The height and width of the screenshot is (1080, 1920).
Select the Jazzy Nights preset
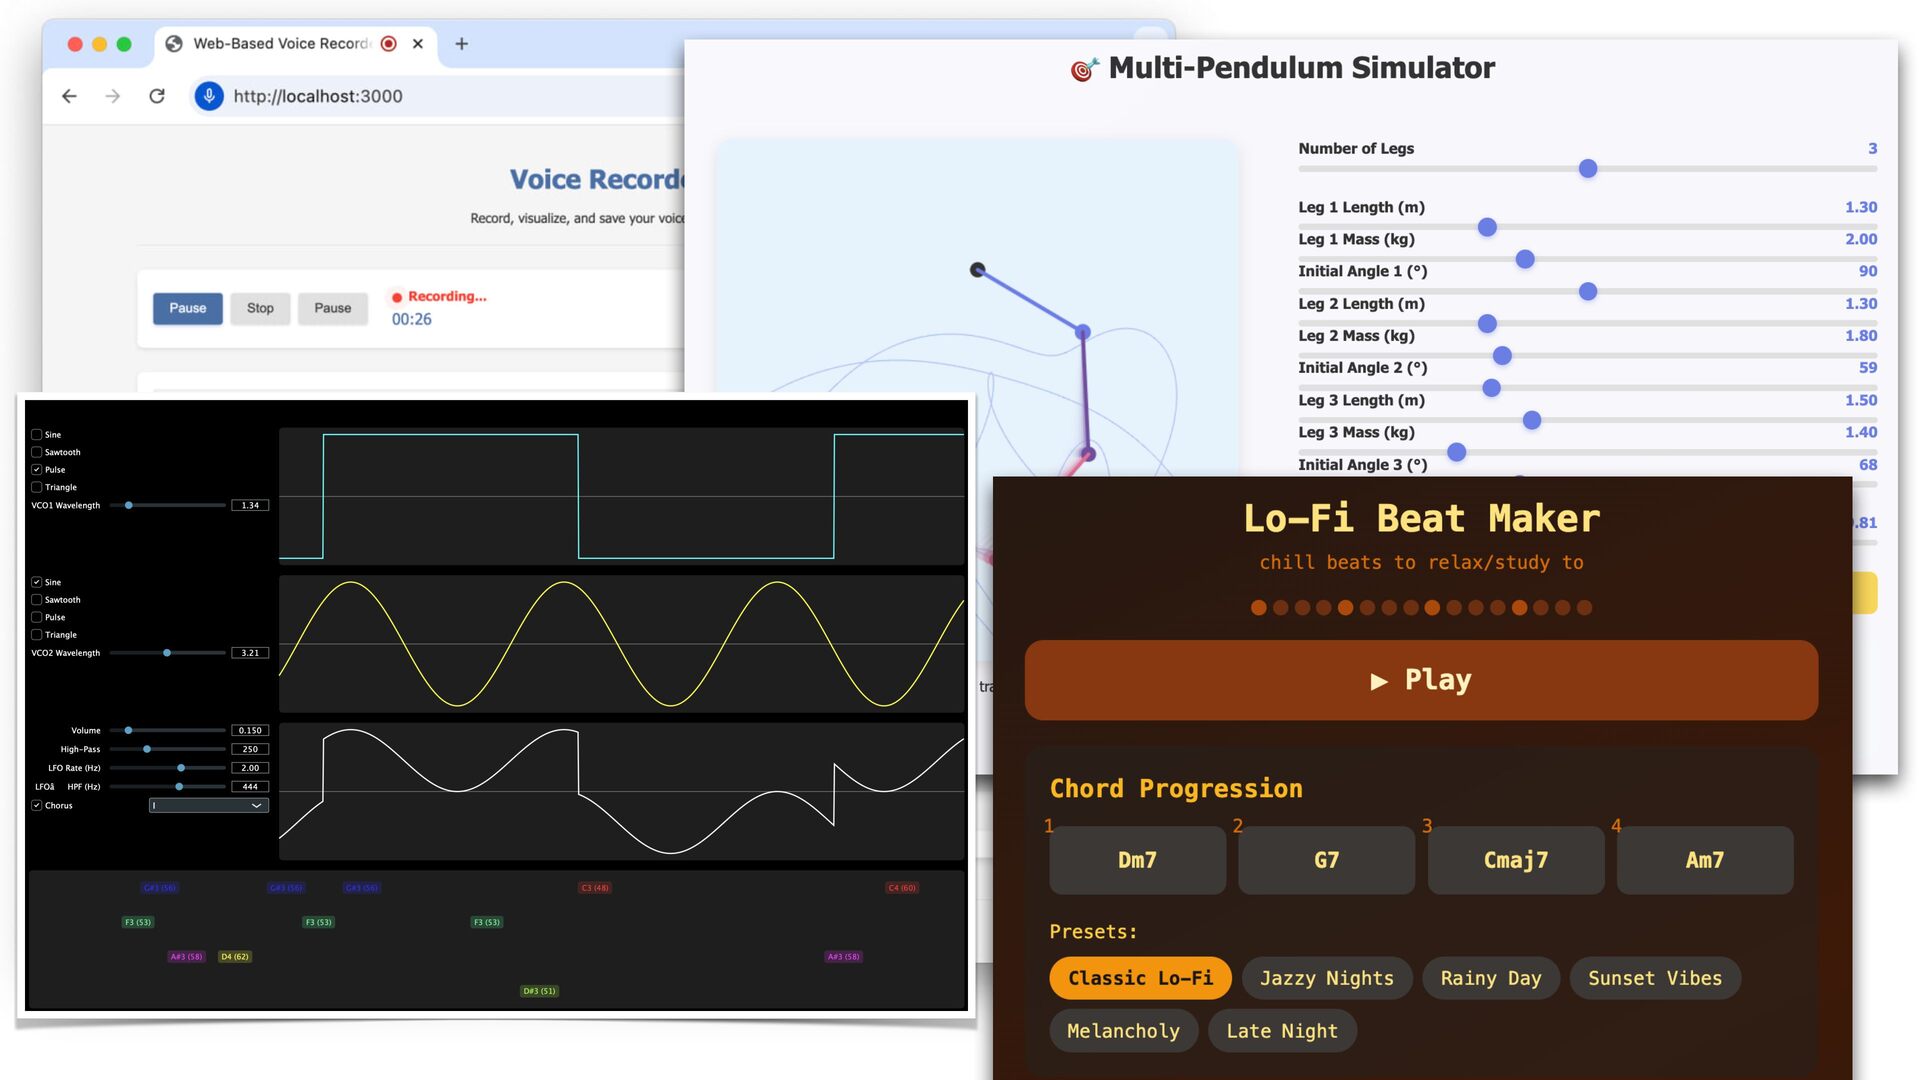point(1326,978)
